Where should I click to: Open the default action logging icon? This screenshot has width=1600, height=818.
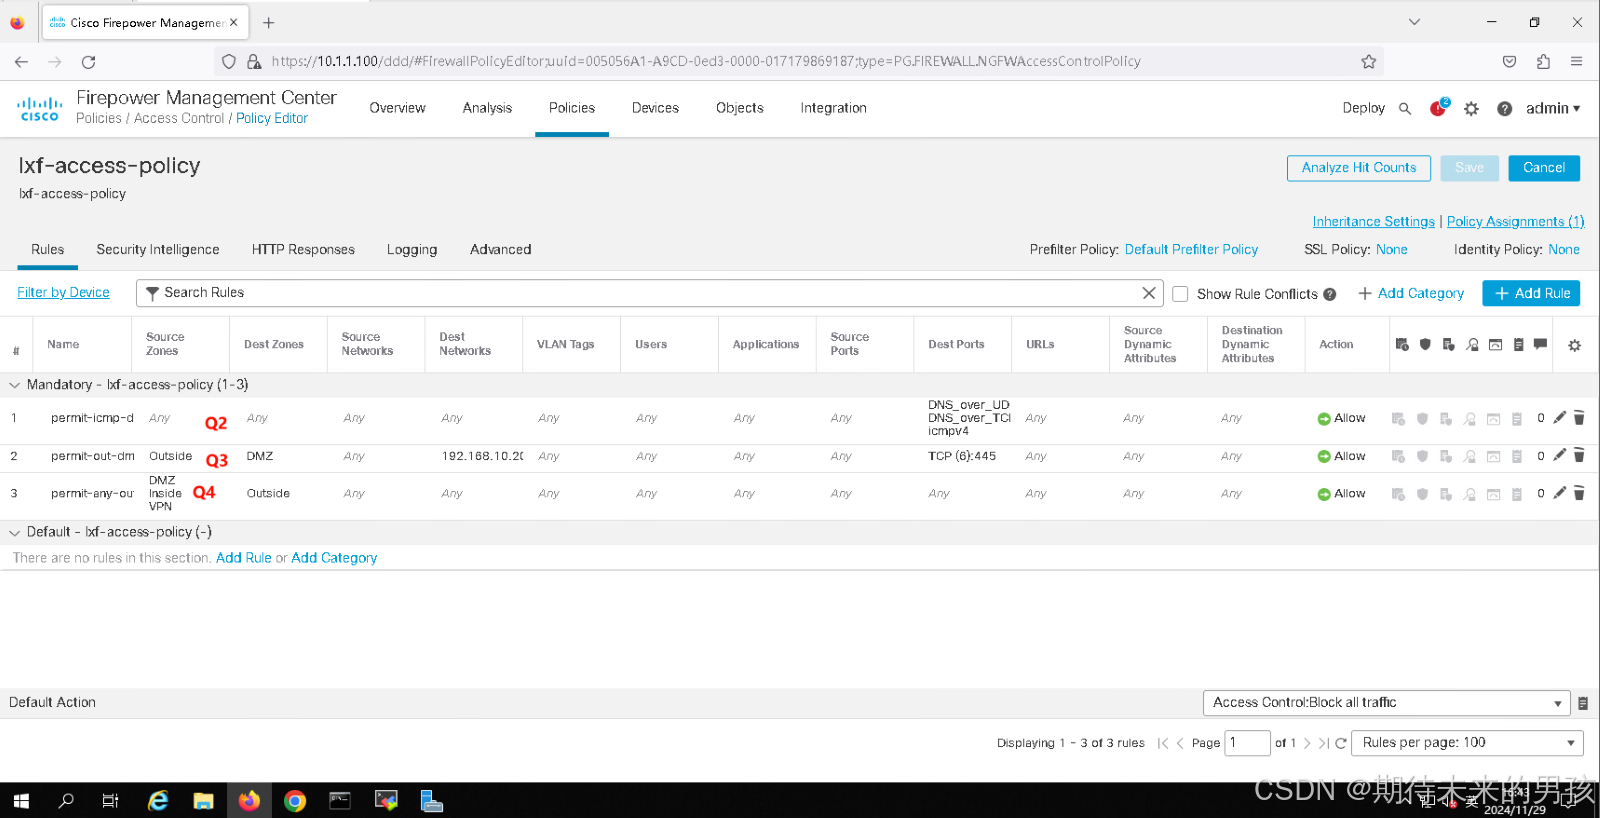point(1583,703)
